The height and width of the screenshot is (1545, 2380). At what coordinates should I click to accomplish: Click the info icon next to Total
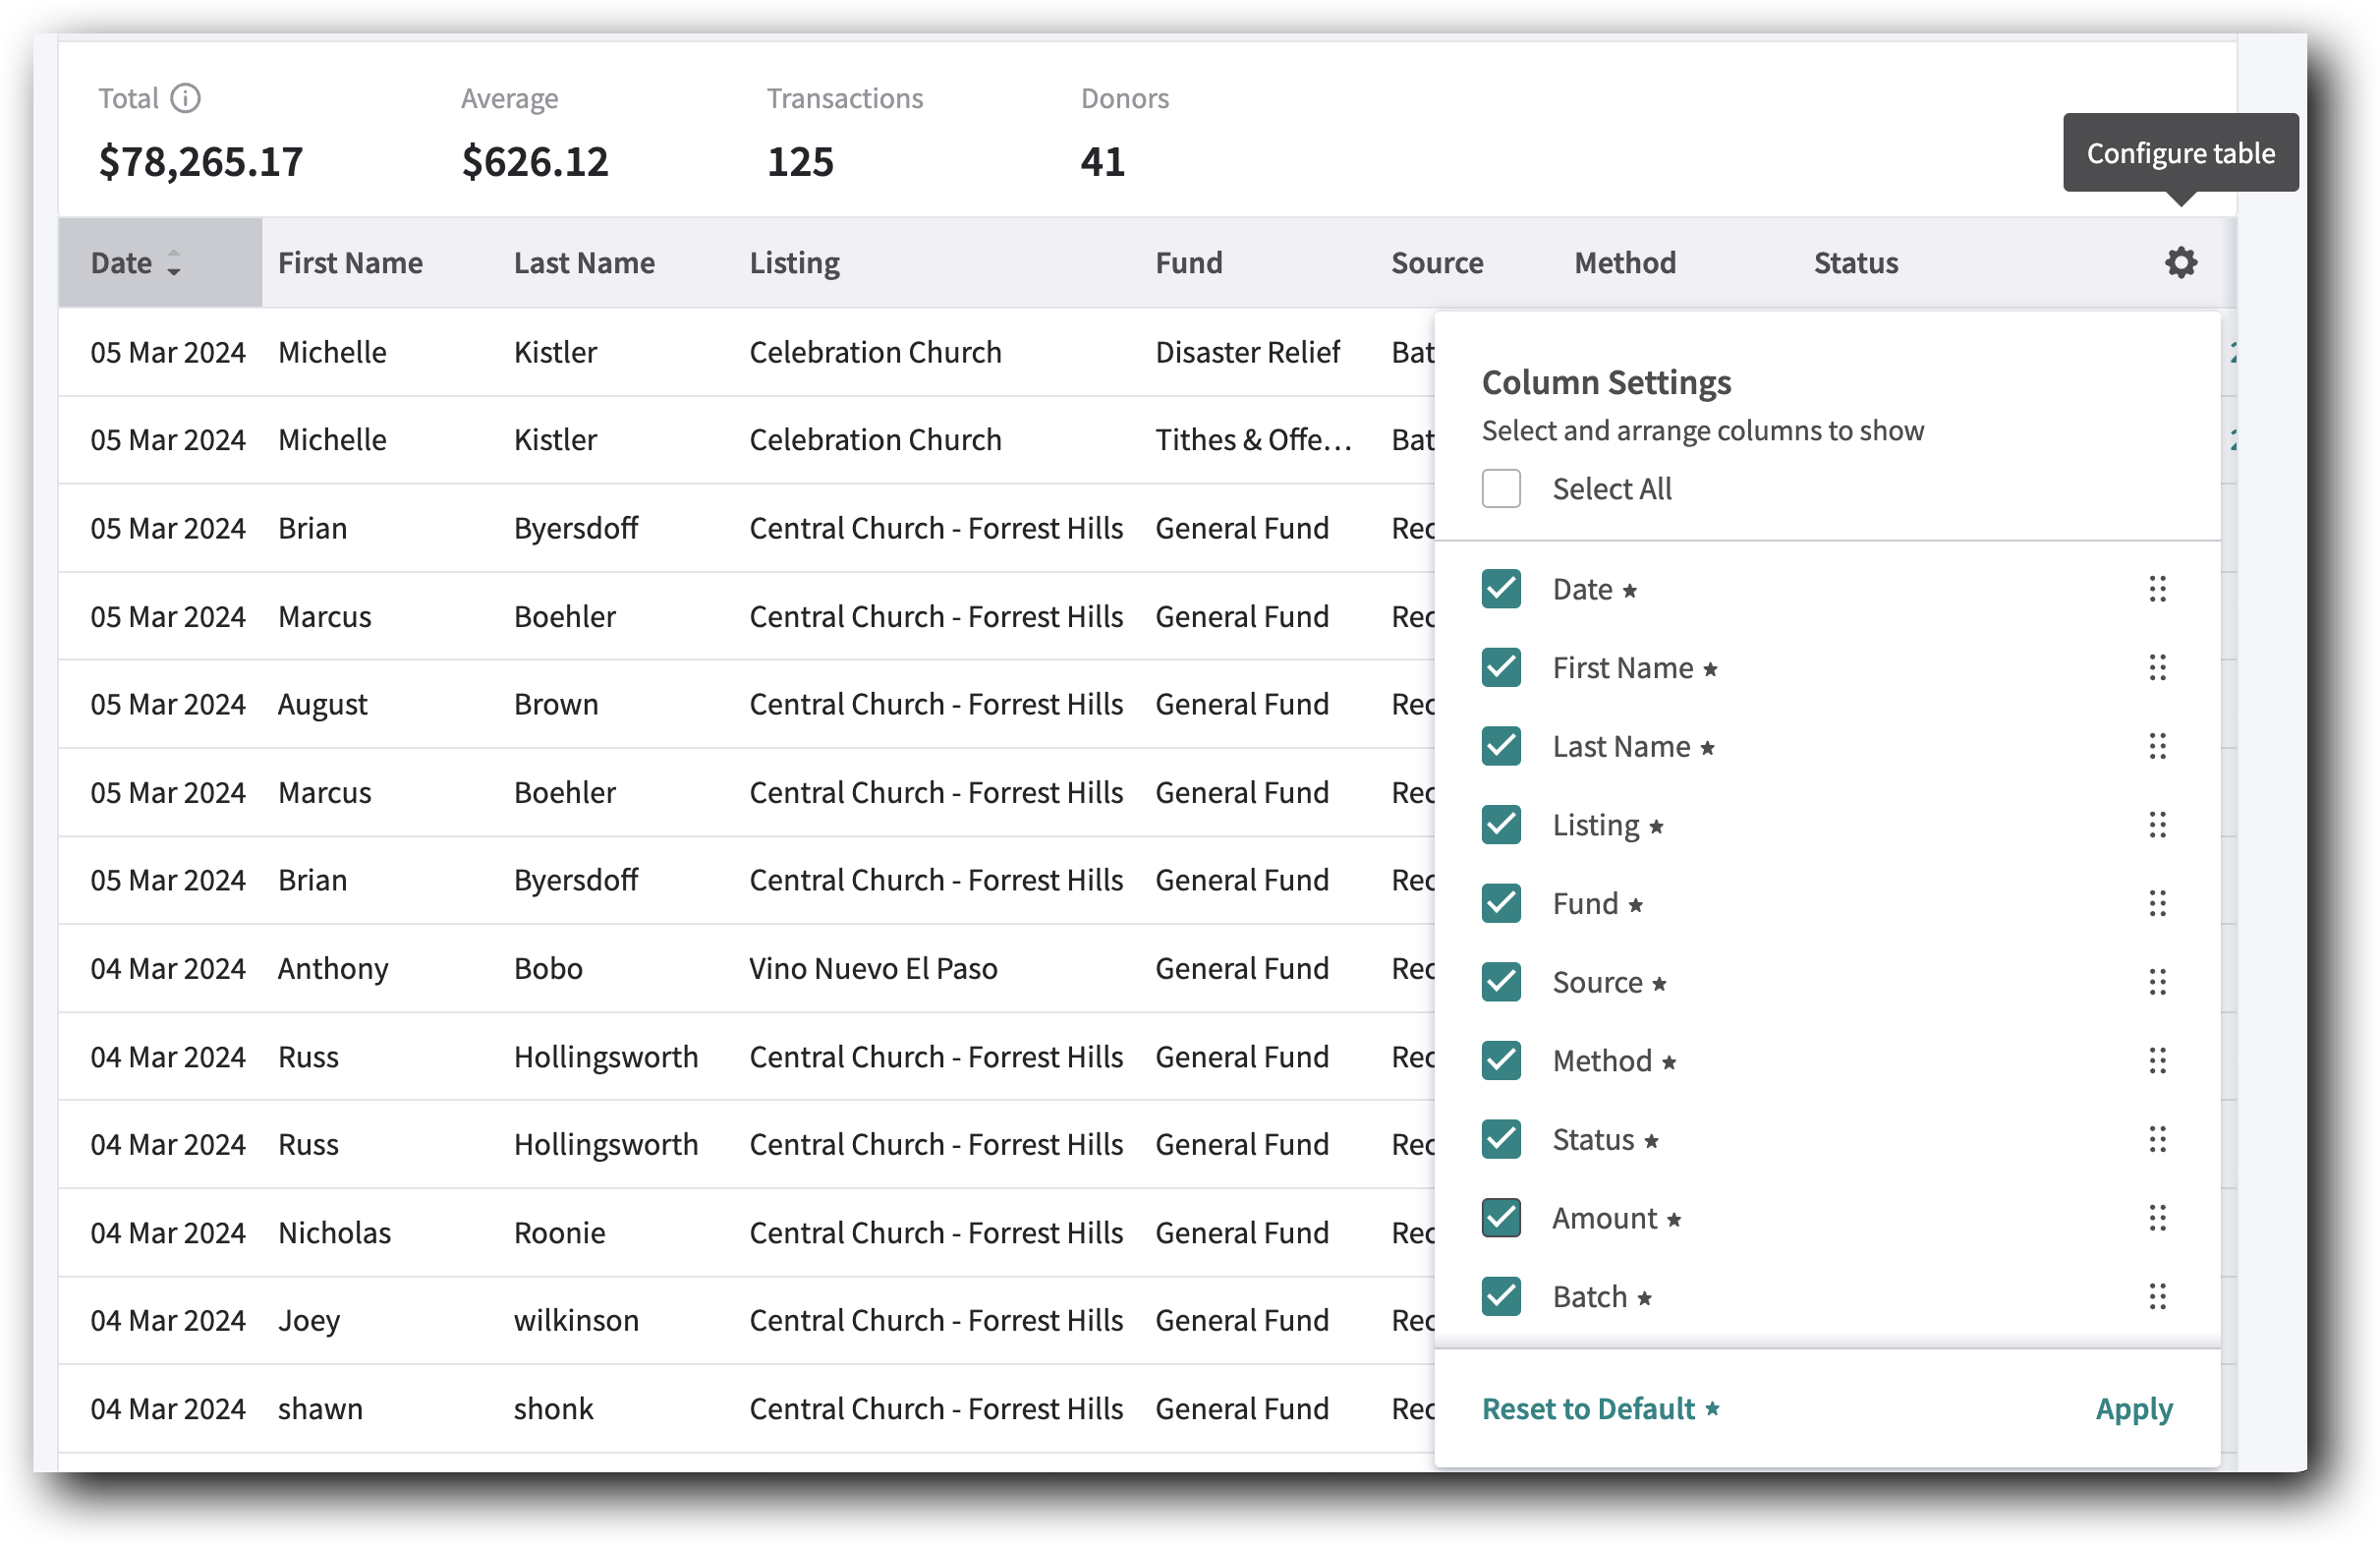pyautogui.click(x=187, y=98)
